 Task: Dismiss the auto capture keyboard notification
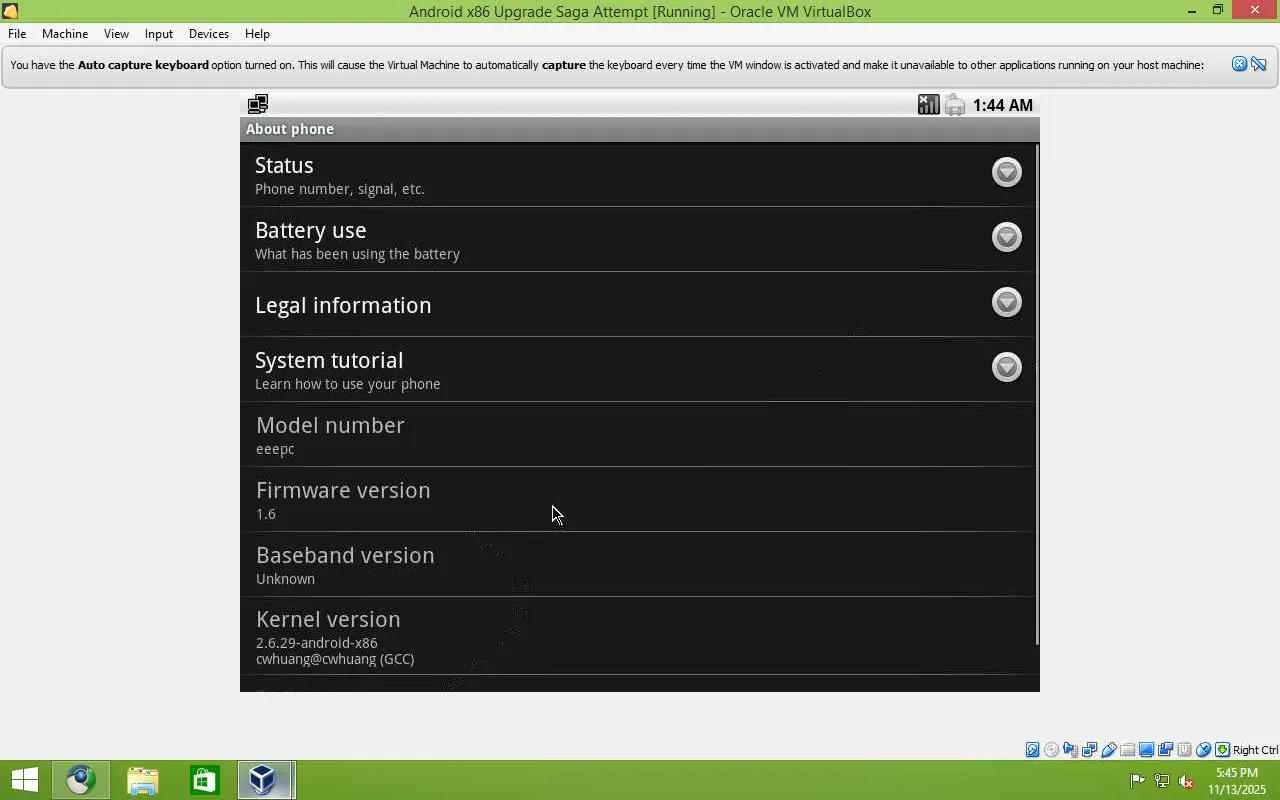pyautogui.click(x=1239, y=64)
